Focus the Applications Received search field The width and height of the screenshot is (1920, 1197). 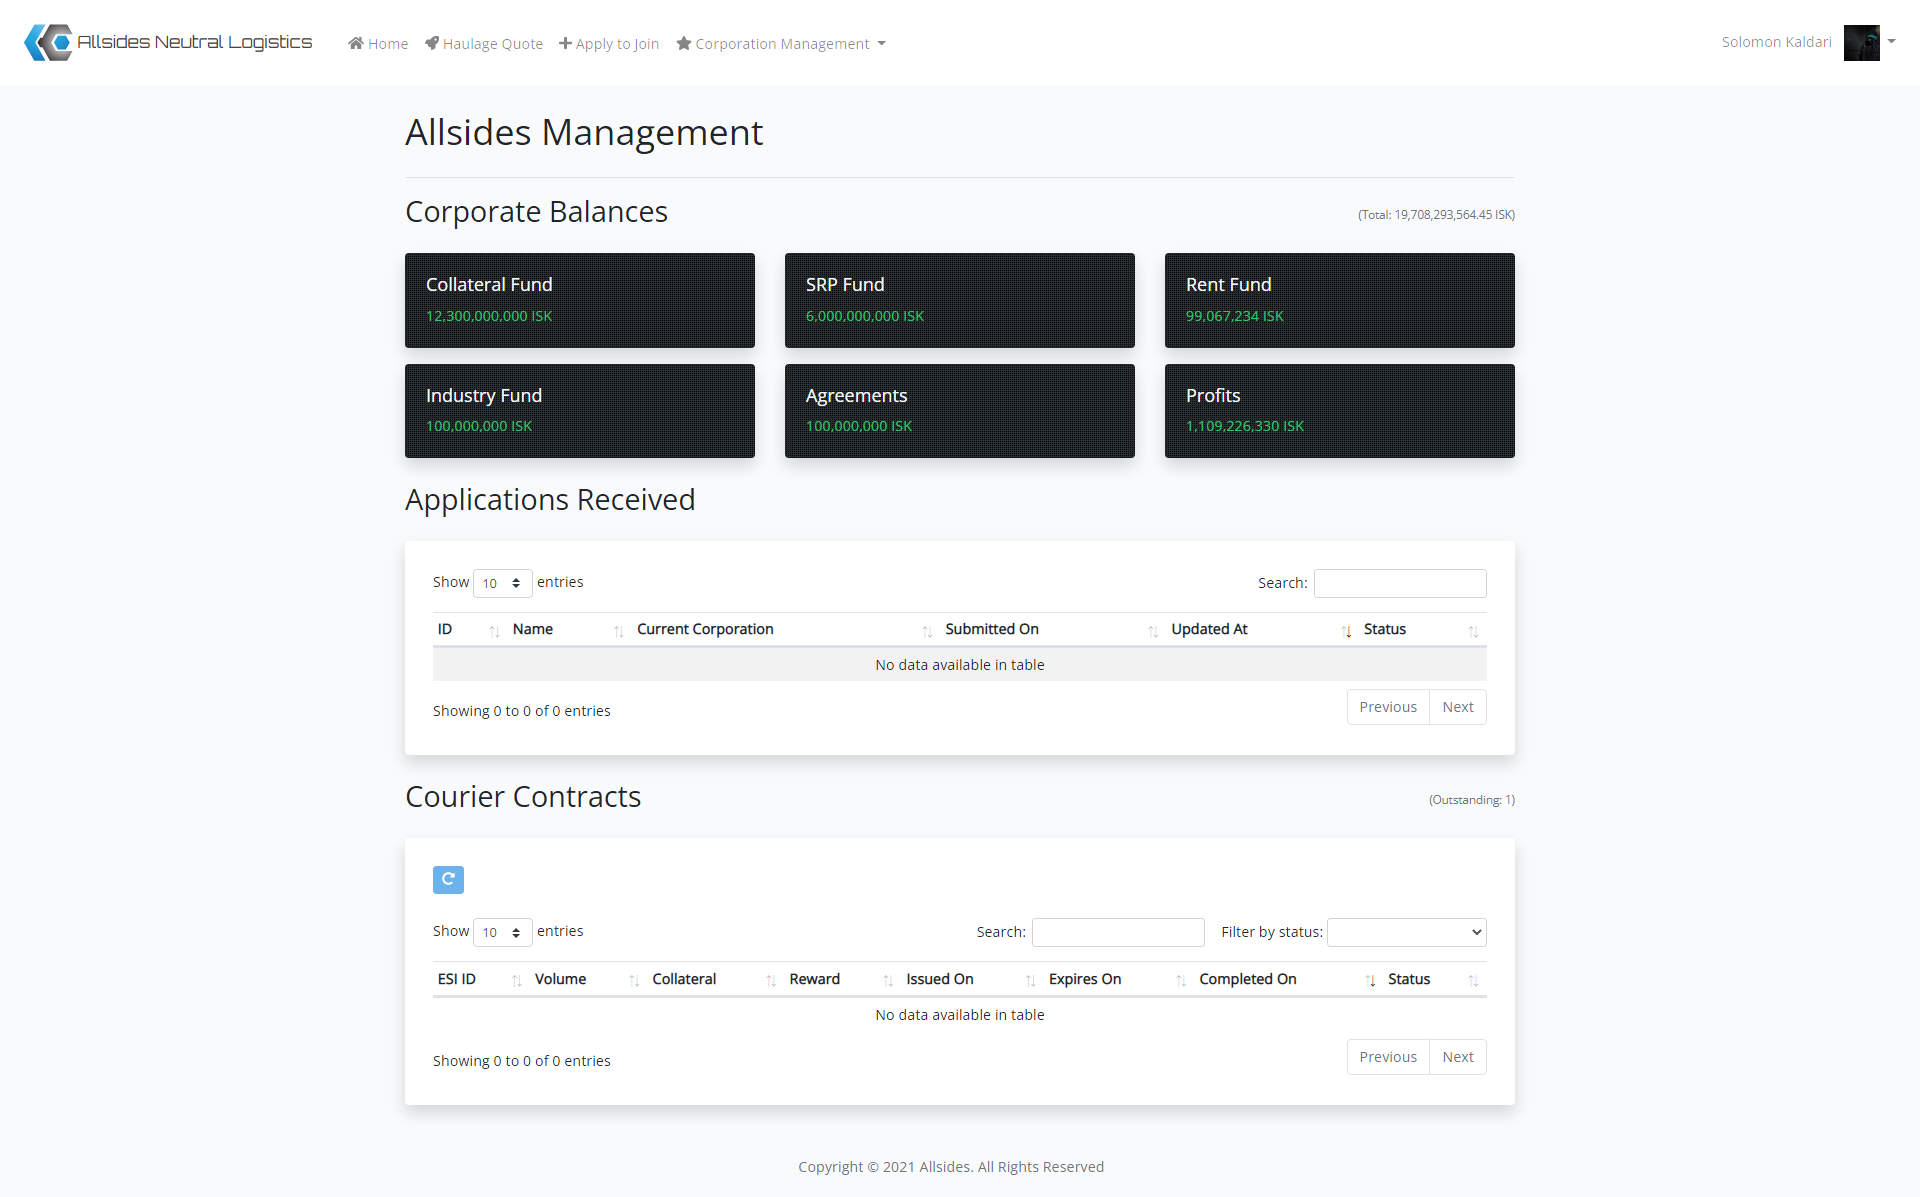coord(1399,583)
